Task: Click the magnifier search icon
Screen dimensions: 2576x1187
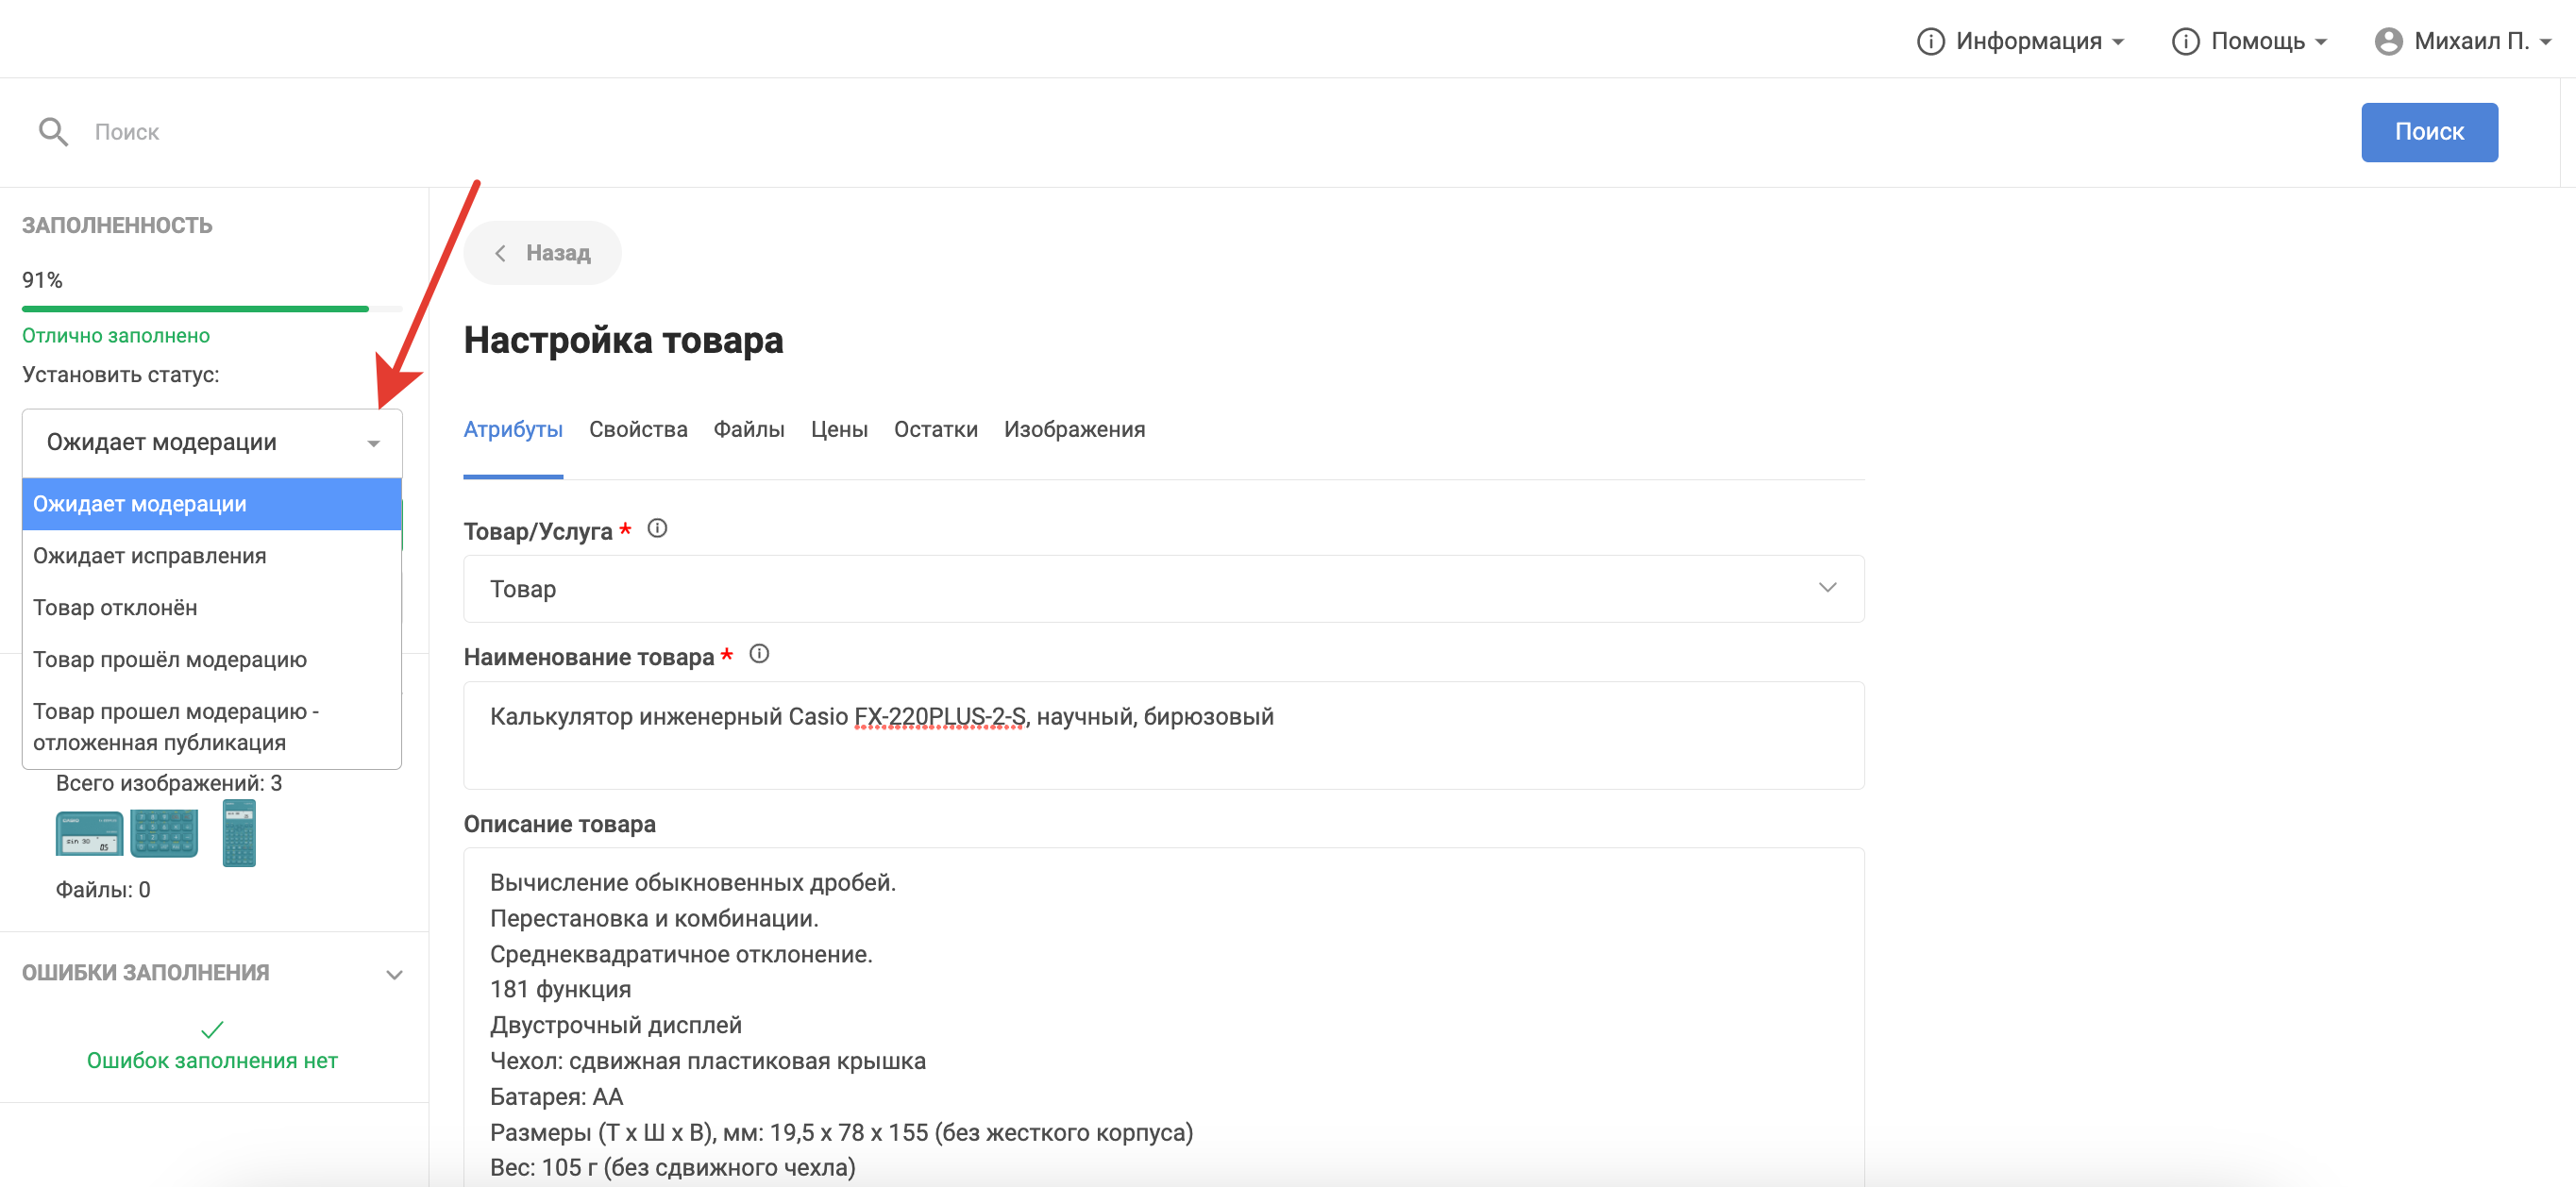Action: [53, 132]
